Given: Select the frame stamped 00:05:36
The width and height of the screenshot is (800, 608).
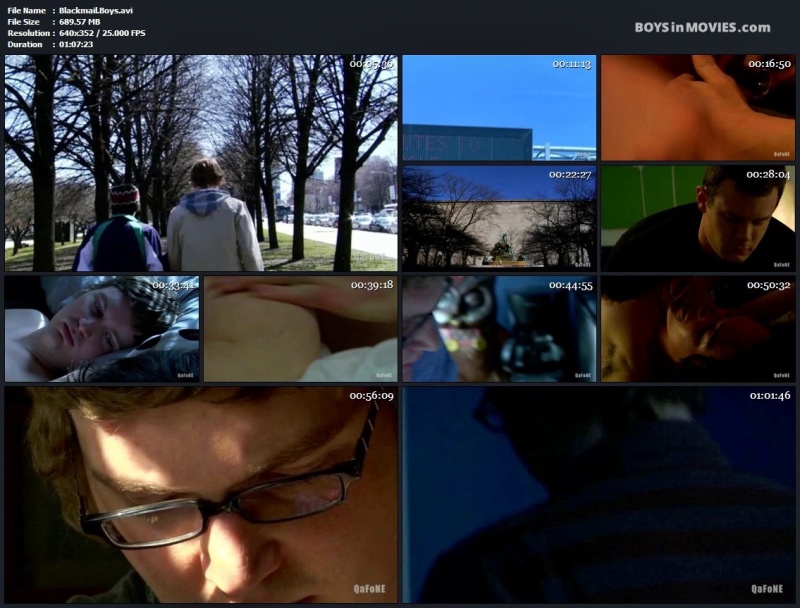Looking at the screenshot, I should (x=201, y=163).
